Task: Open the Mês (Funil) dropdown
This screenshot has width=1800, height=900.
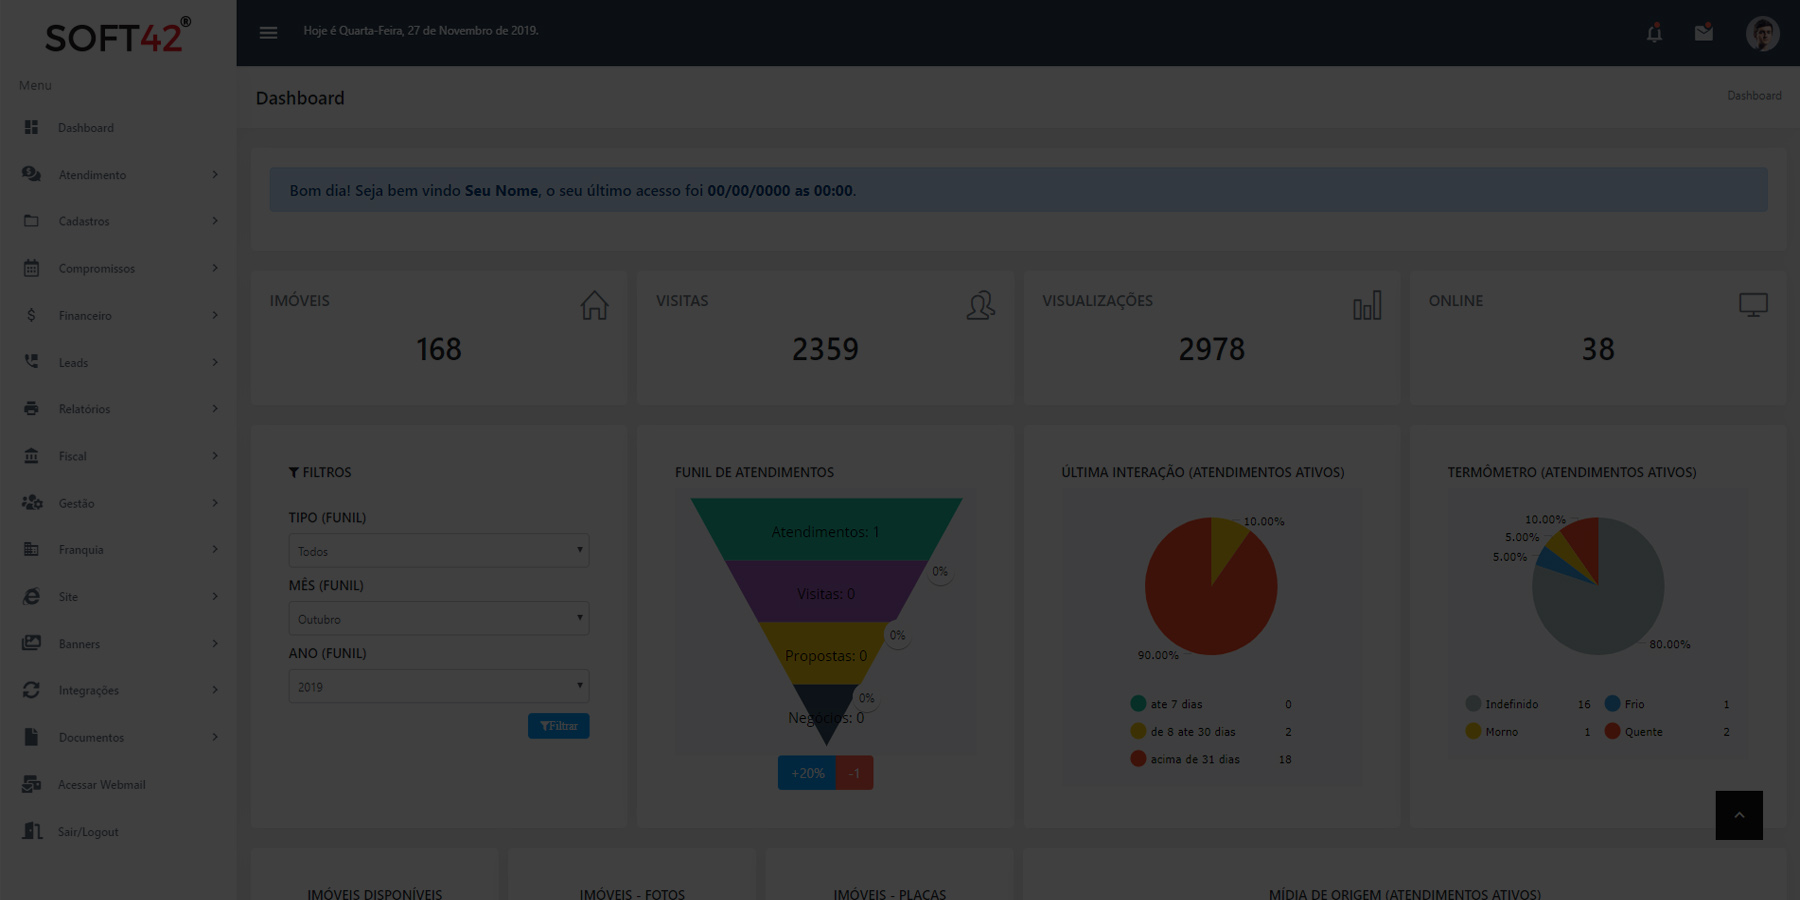Action: 439,619
